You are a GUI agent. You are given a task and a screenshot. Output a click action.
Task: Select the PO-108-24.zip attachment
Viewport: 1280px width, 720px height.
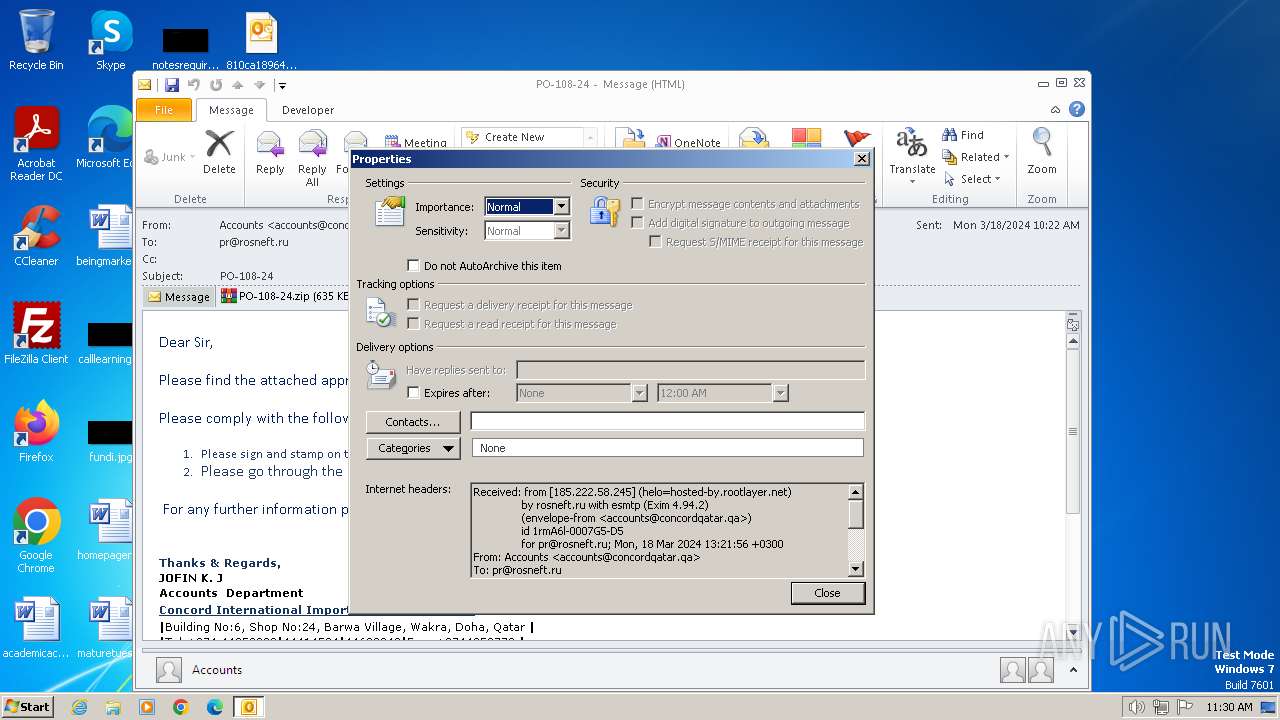[x=285, y=296]
